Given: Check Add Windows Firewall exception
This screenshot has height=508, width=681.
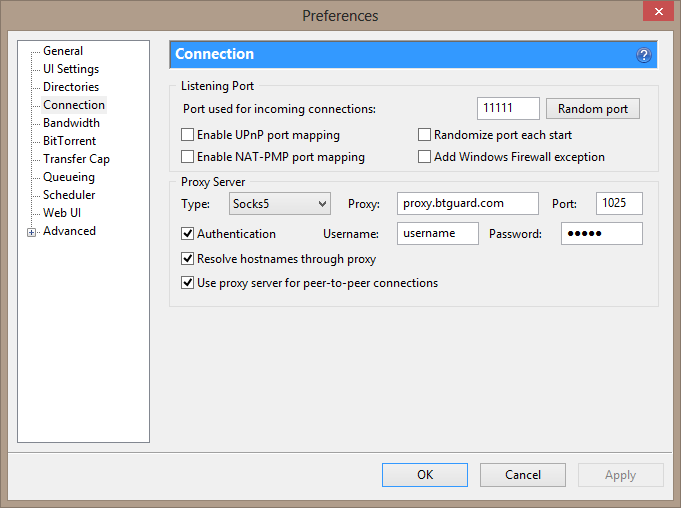Looking at the screenshot, I should [x=425, y=157].
